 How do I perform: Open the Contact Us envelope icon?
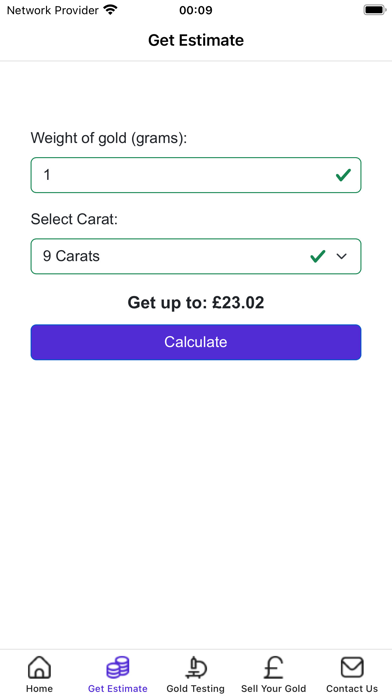(352, 667)
